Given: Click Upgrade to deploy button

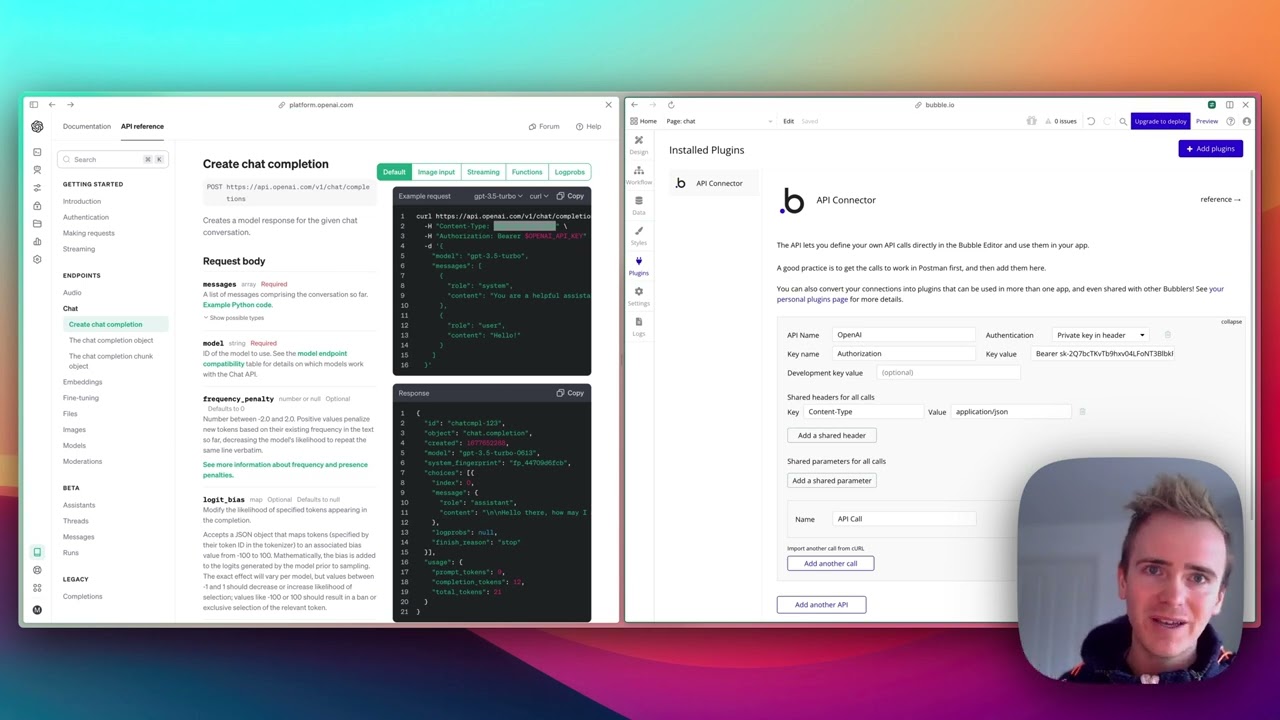Looking at the screenshot, I should click(x=1160, y=121).
